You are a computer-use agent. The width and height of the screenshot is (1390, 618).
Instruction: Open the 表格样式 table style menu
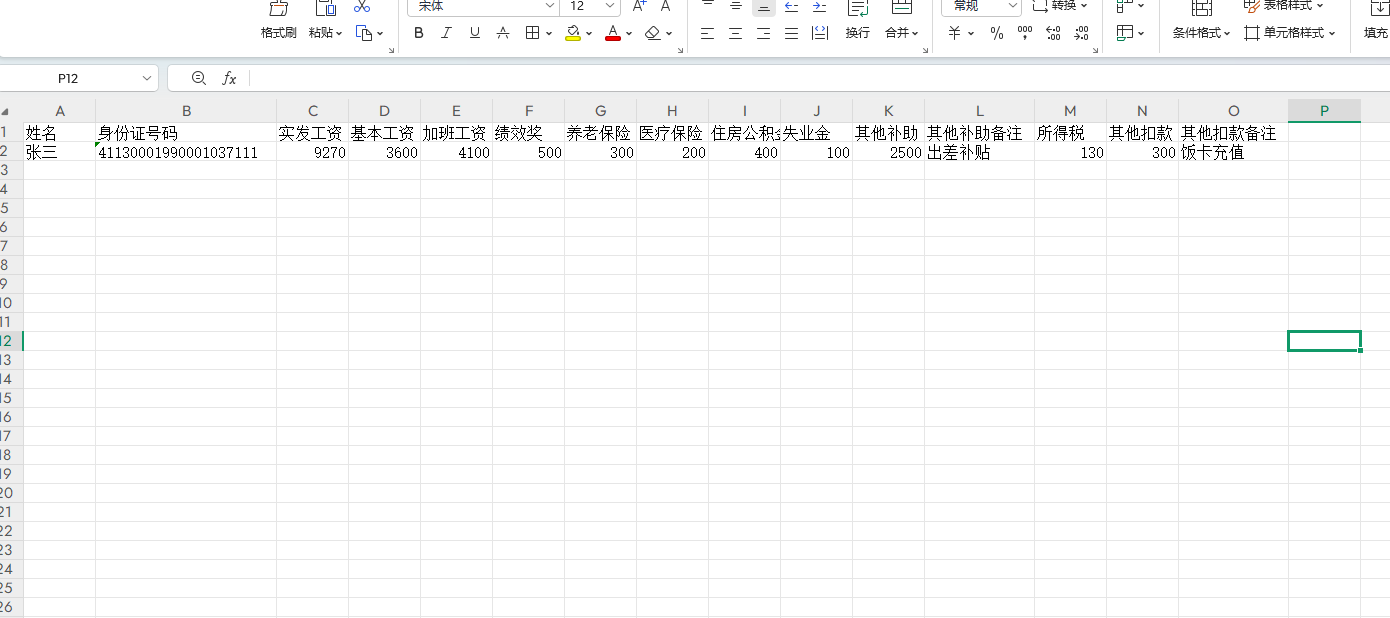tap(1288, 7)
